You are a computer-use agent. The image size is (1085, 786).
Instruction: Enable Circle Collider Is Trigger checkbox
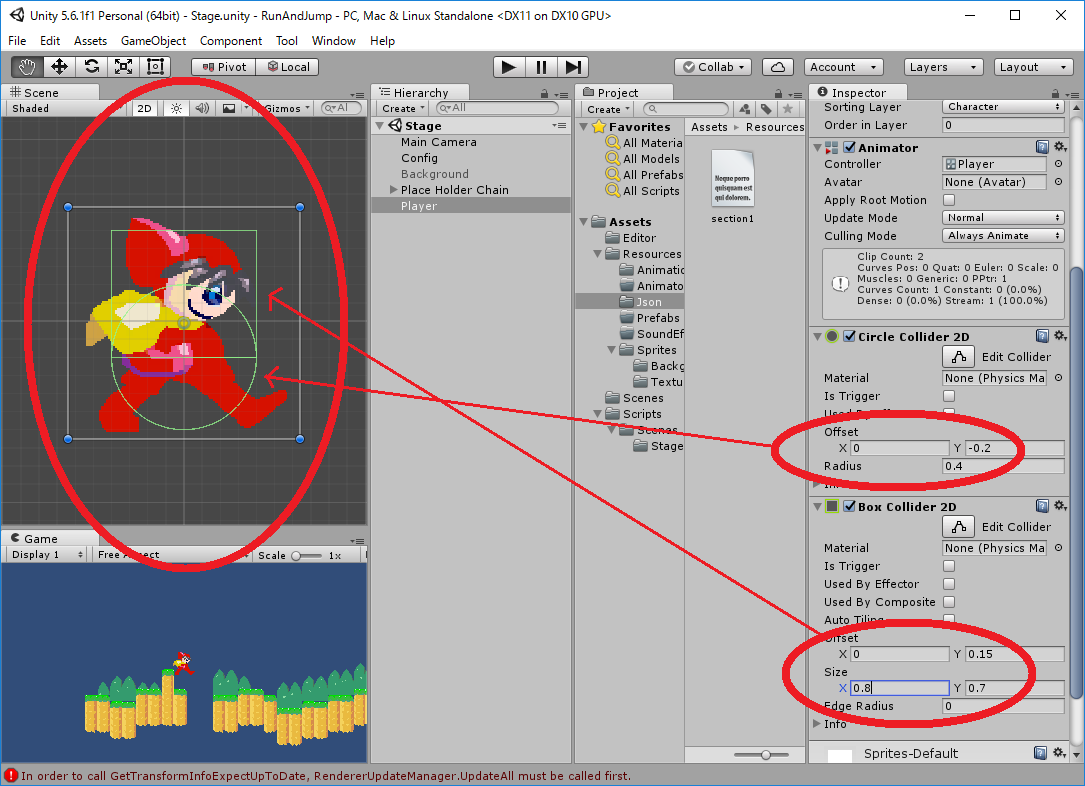949,396
